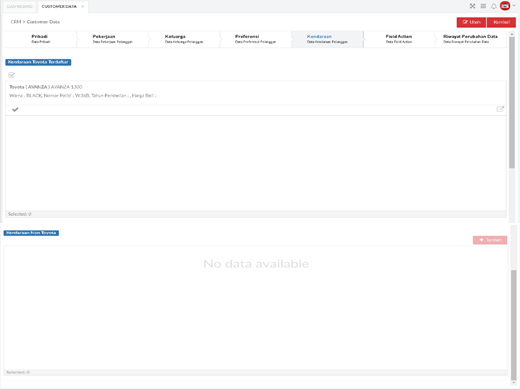Open the Pribadi step tab
Viewport: 520px width, 389px height.
point(40,39)
